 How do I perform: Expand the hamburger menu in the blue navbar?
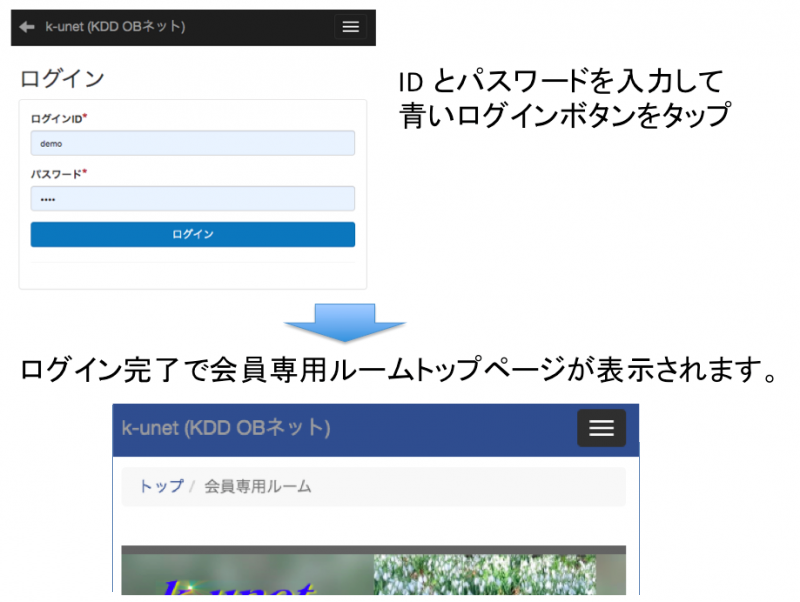[x=601, y=428]
